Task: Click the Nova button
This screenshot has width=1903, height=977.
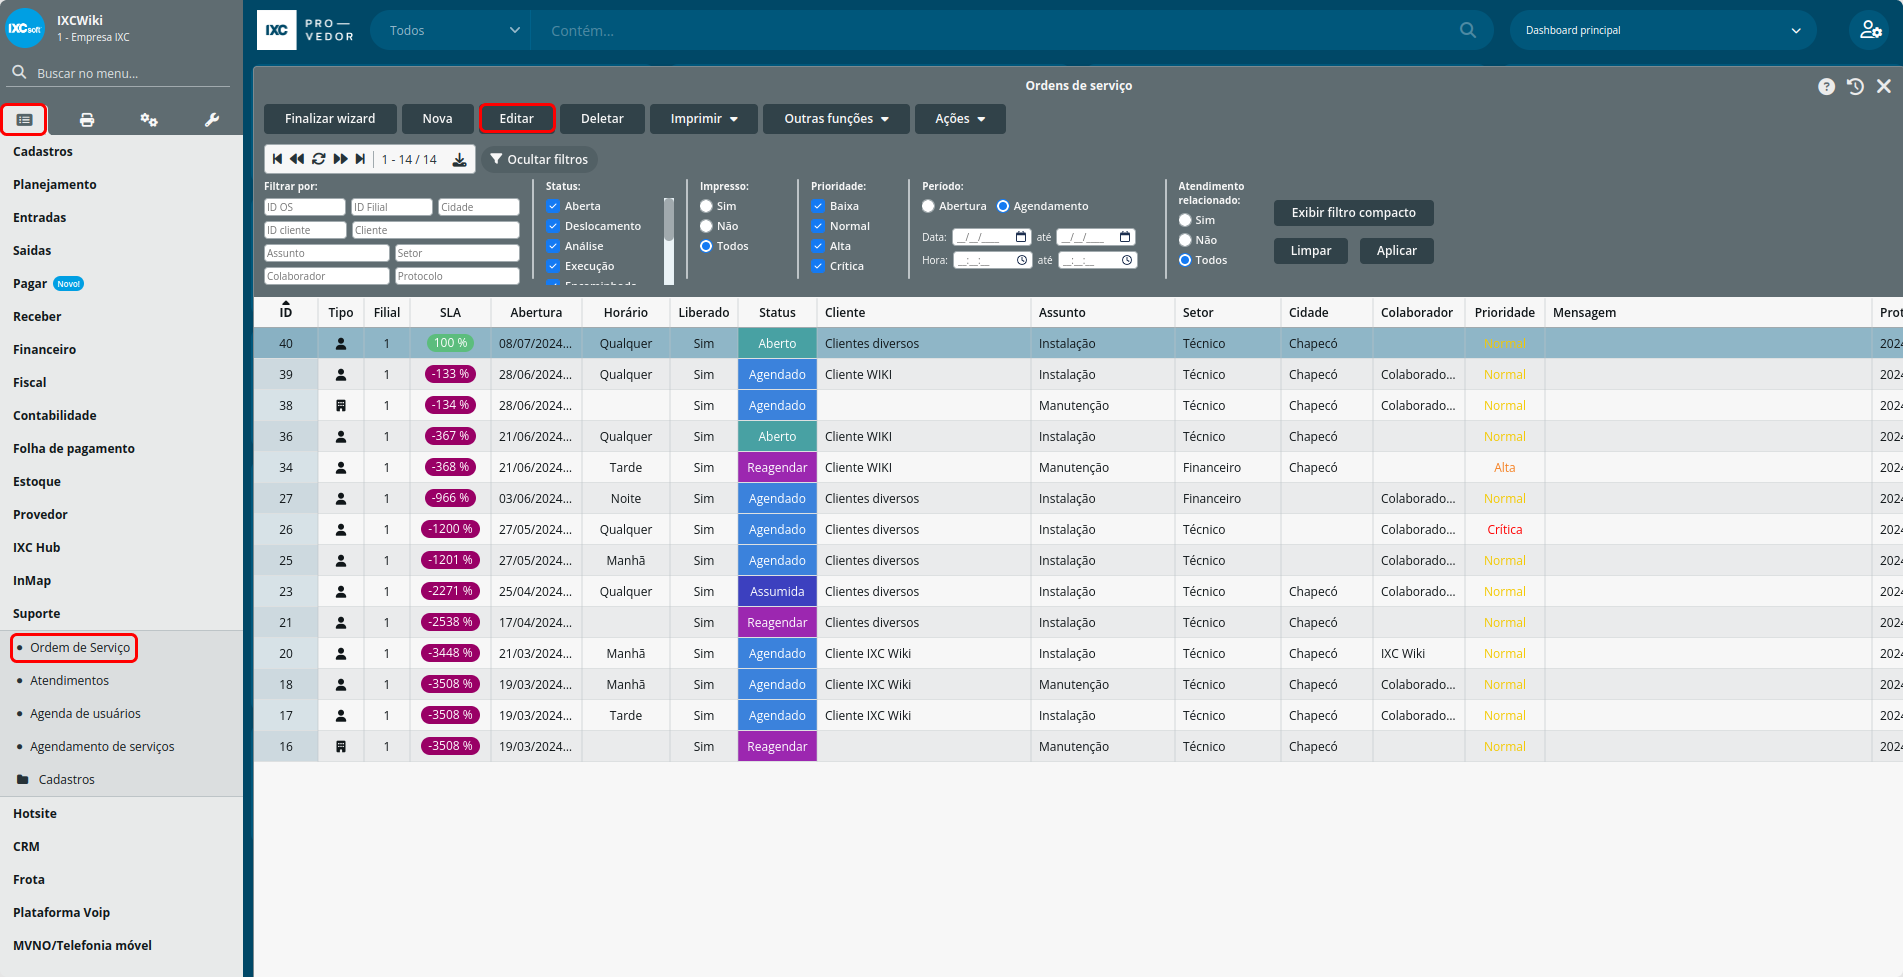Action: tap(437, 118)
